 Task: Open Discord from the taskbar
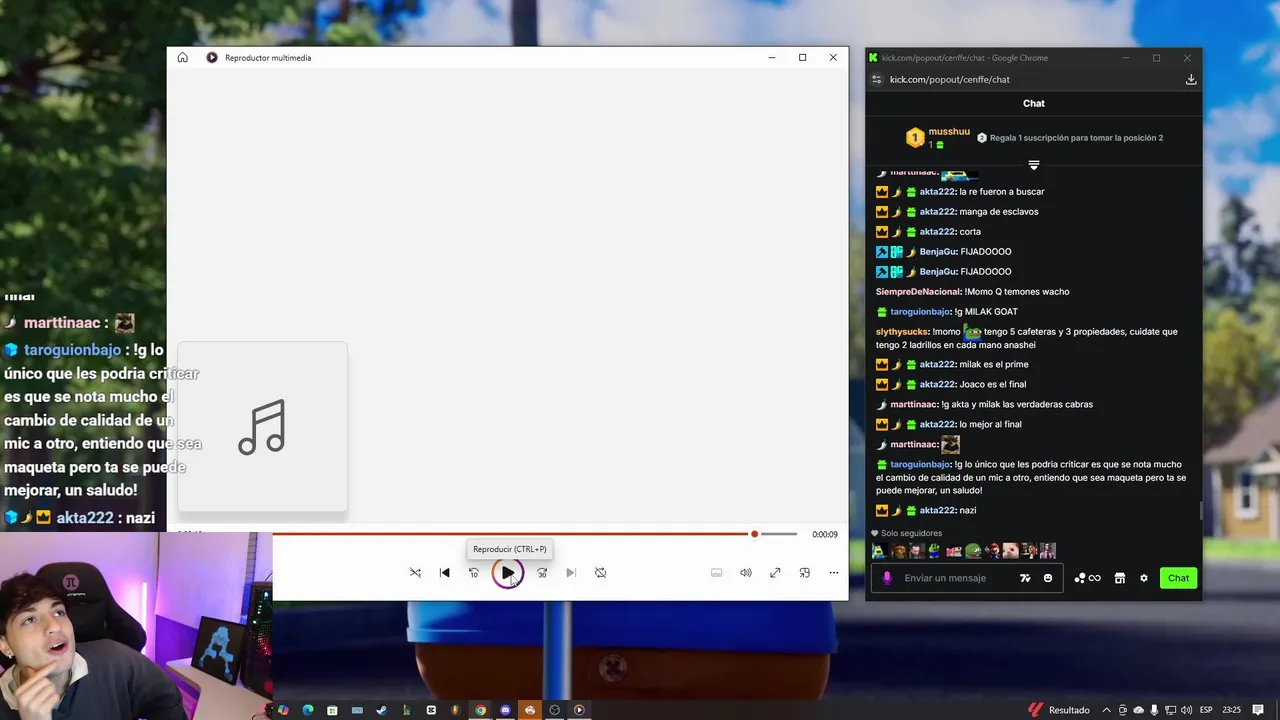point(505,710)
